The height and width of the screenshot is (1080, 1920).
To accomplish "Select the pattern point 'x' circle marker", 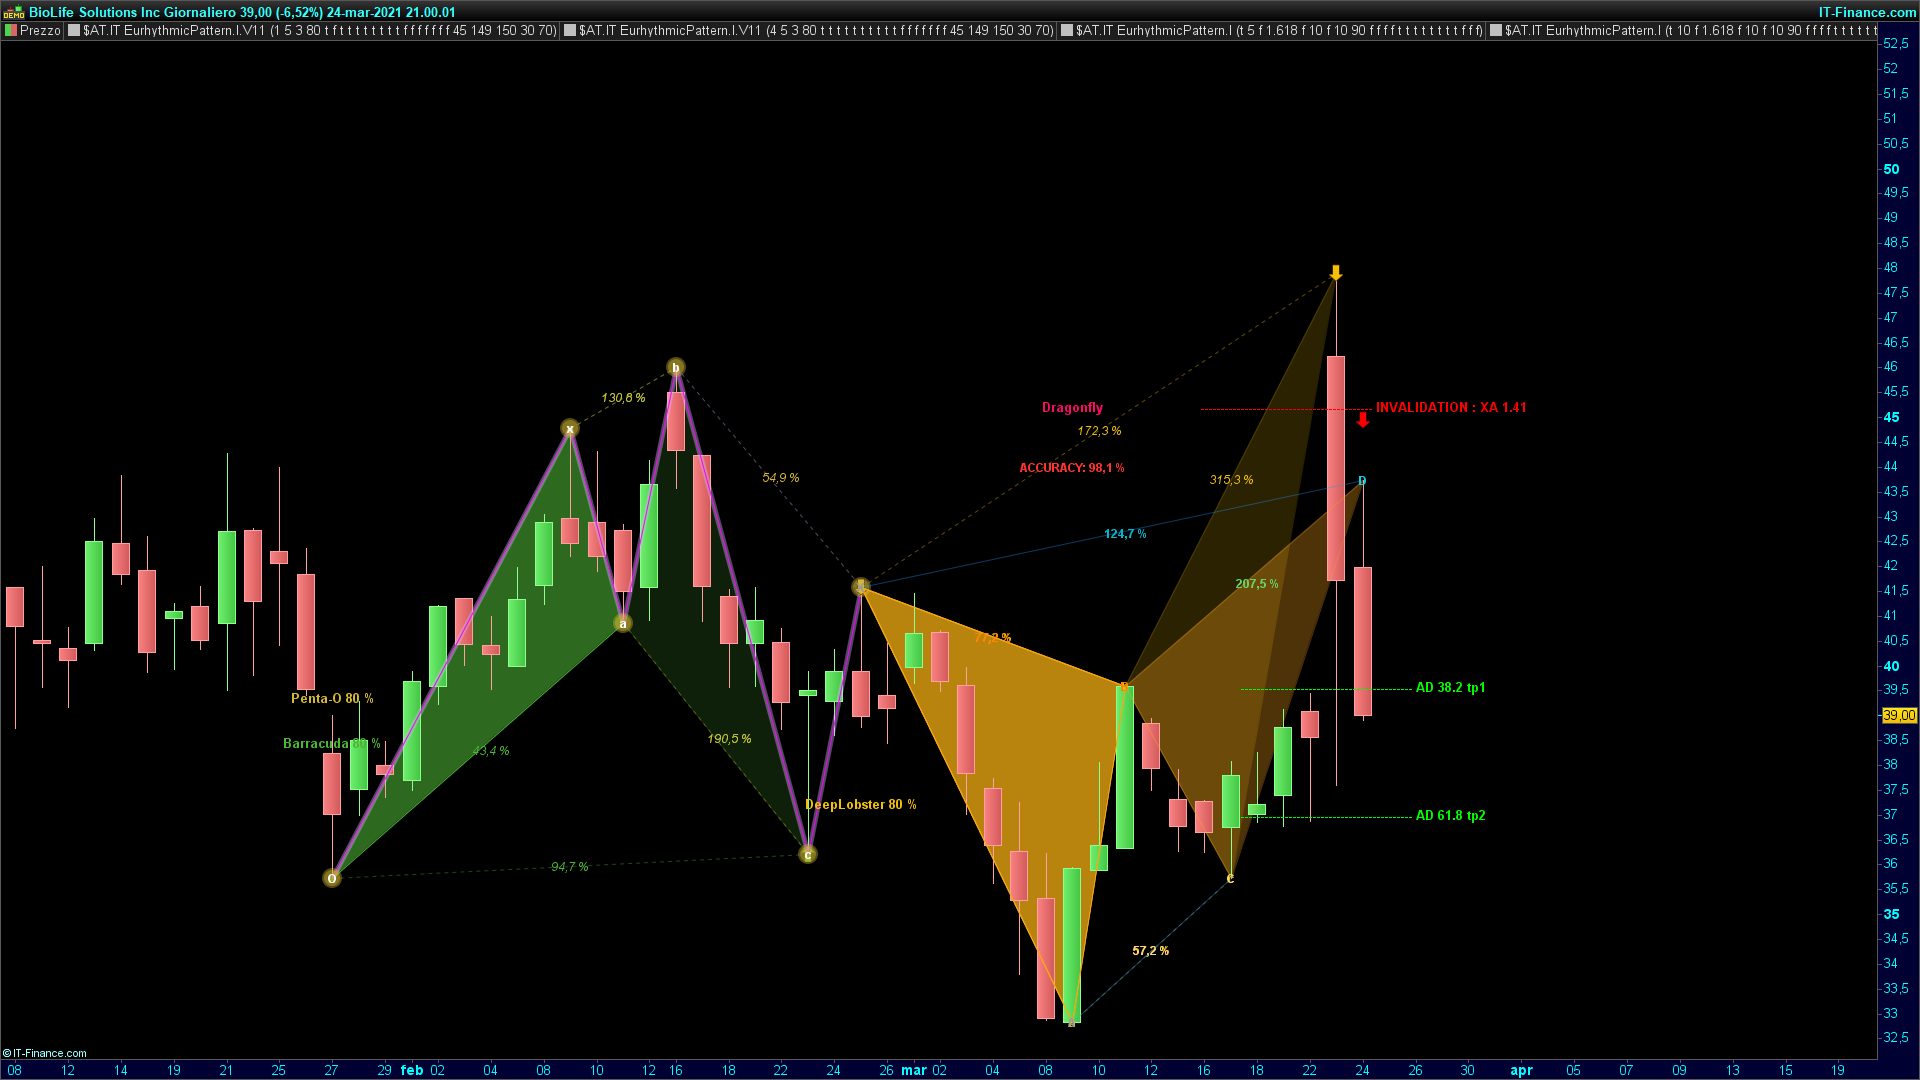I will pyautogui.click(x=570, y=429).
